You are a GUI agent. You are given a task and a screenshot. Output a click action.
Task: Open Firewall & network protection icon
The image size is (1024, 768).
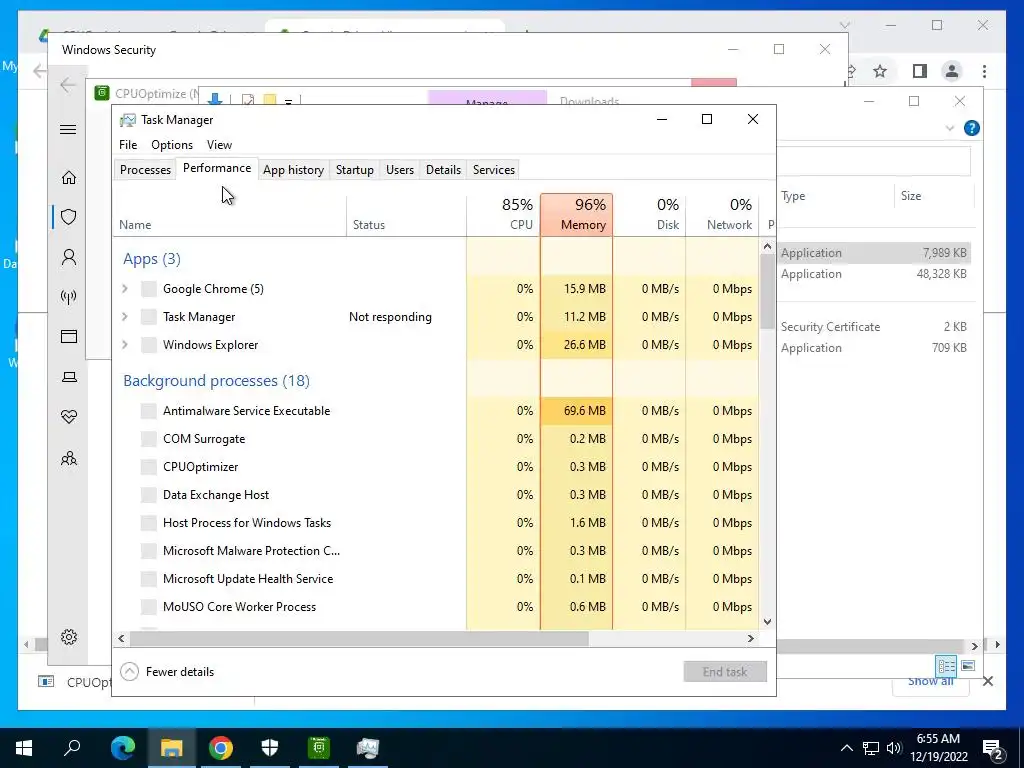pos(69,297)
